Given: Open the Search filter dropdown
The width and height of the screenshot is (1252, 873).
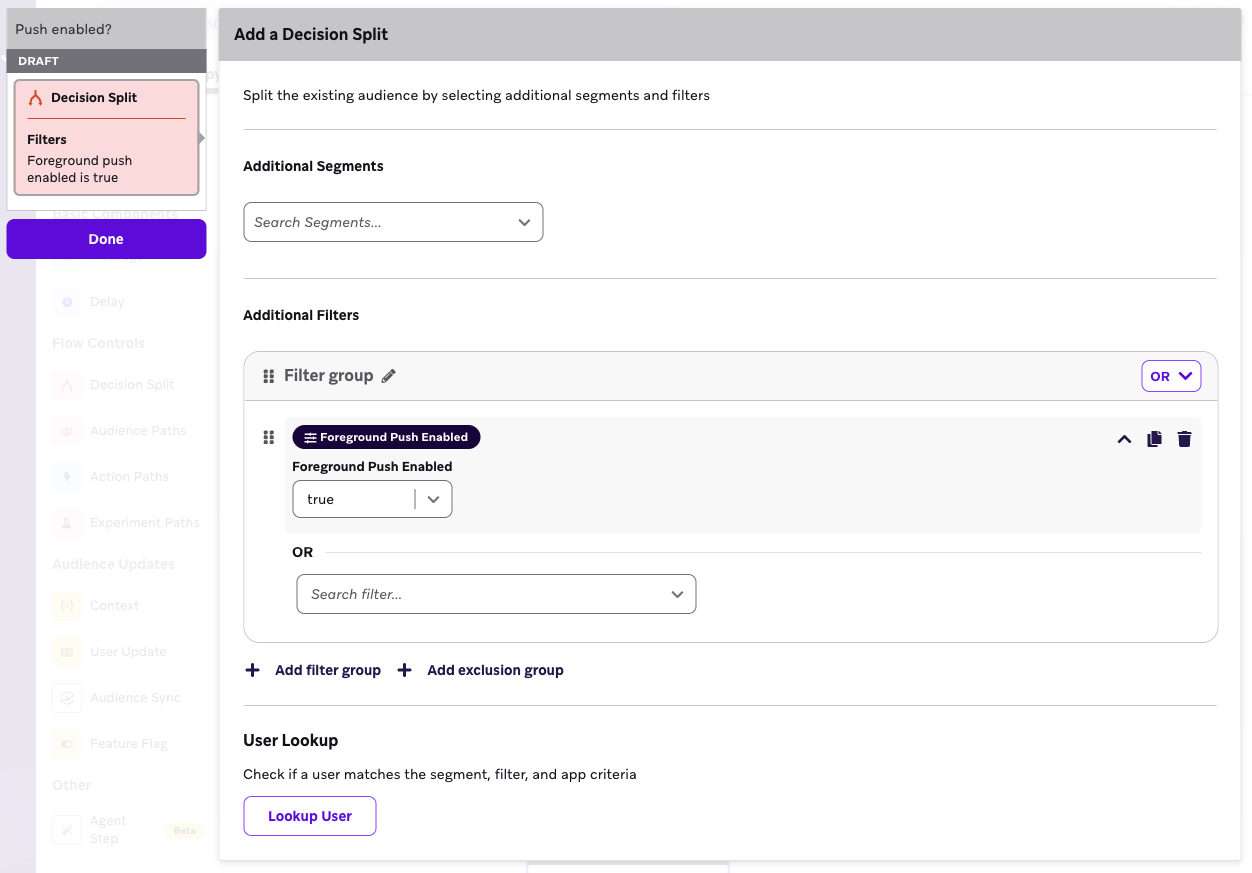Looking at the screenshot, I should click(496, 594).
